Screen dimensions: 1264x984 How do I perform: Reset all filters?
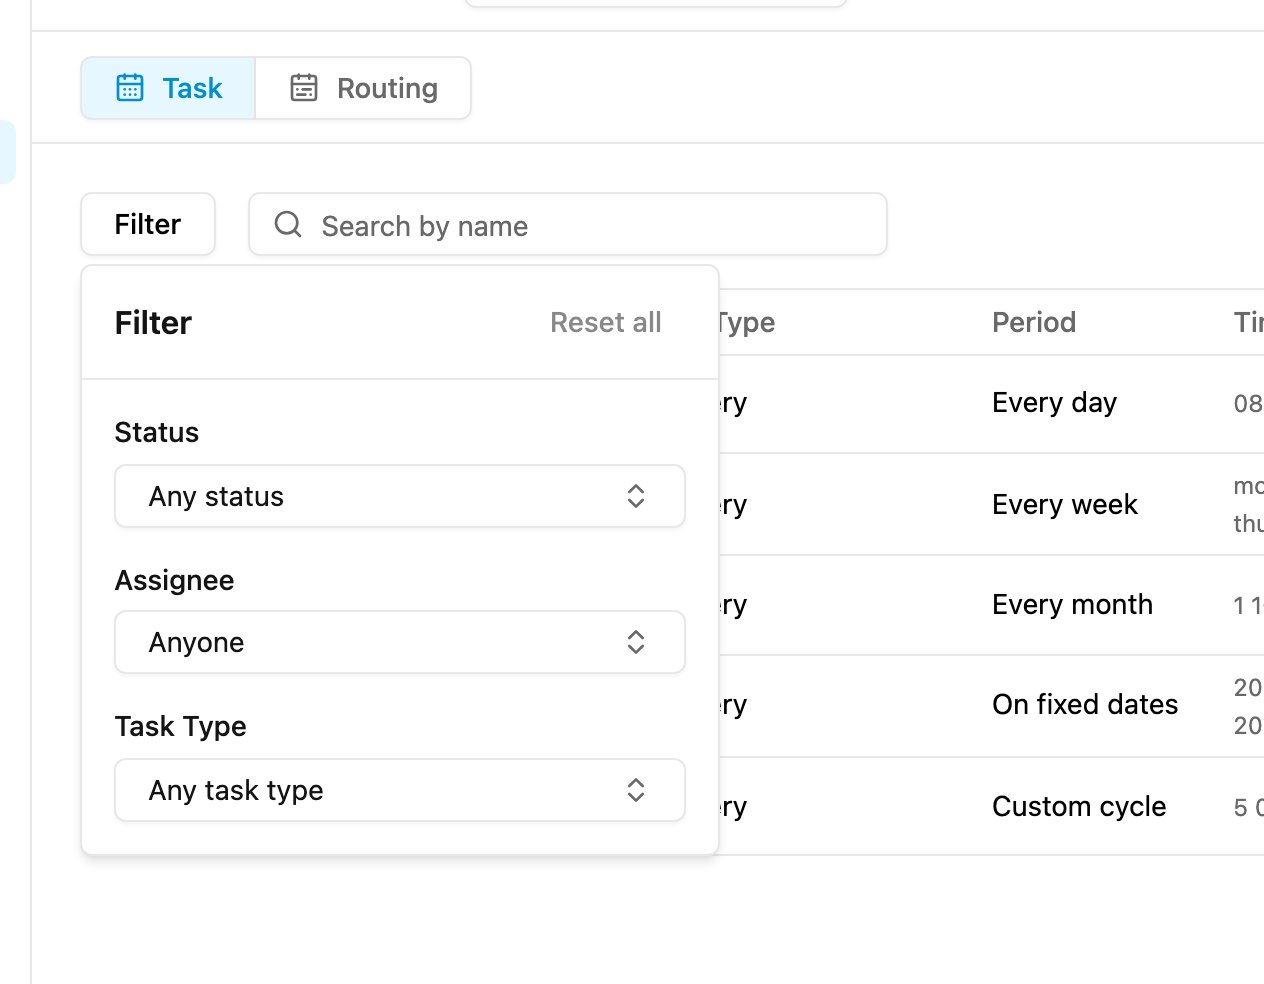606,322
